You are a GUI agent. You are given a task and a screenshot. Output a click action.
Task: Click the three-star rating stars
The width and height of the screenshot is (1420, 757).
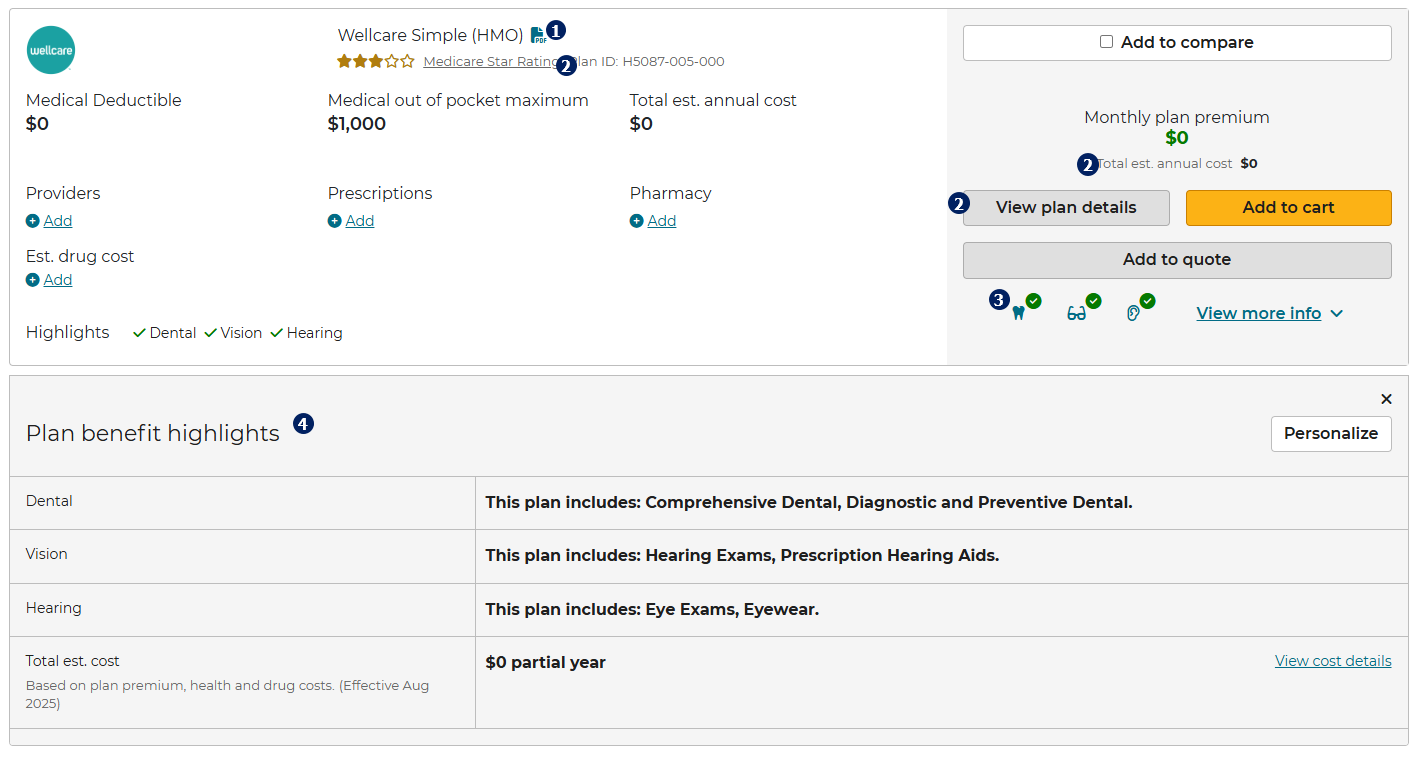pos(375,62)
